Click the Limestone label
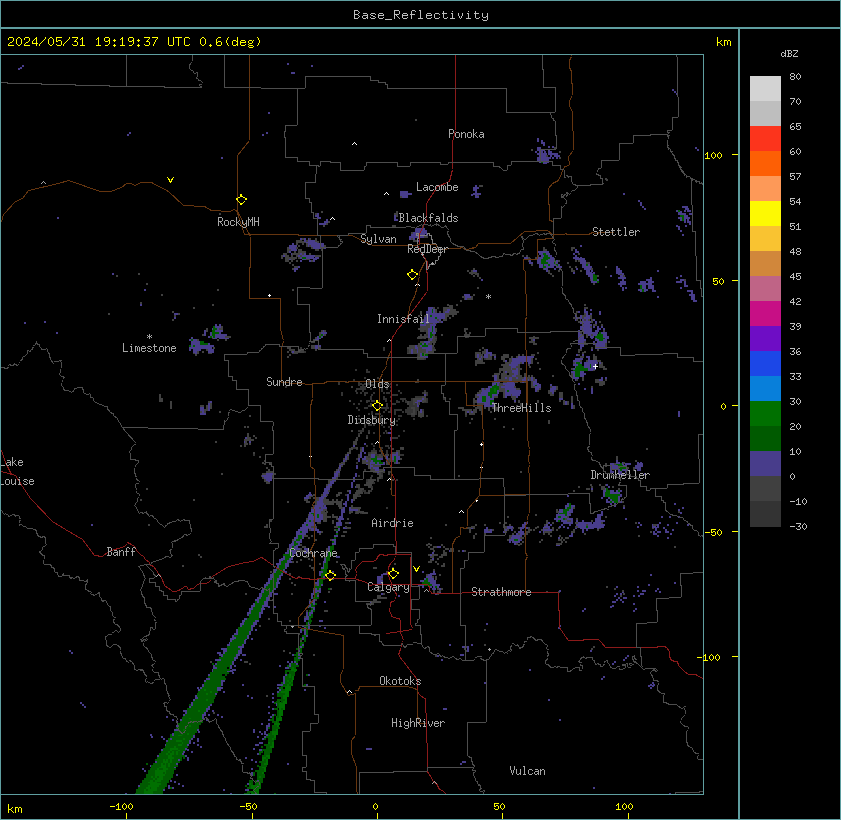The width and height of the screenshot is (841, 820). pyautogui.click(x=149, y=348)
